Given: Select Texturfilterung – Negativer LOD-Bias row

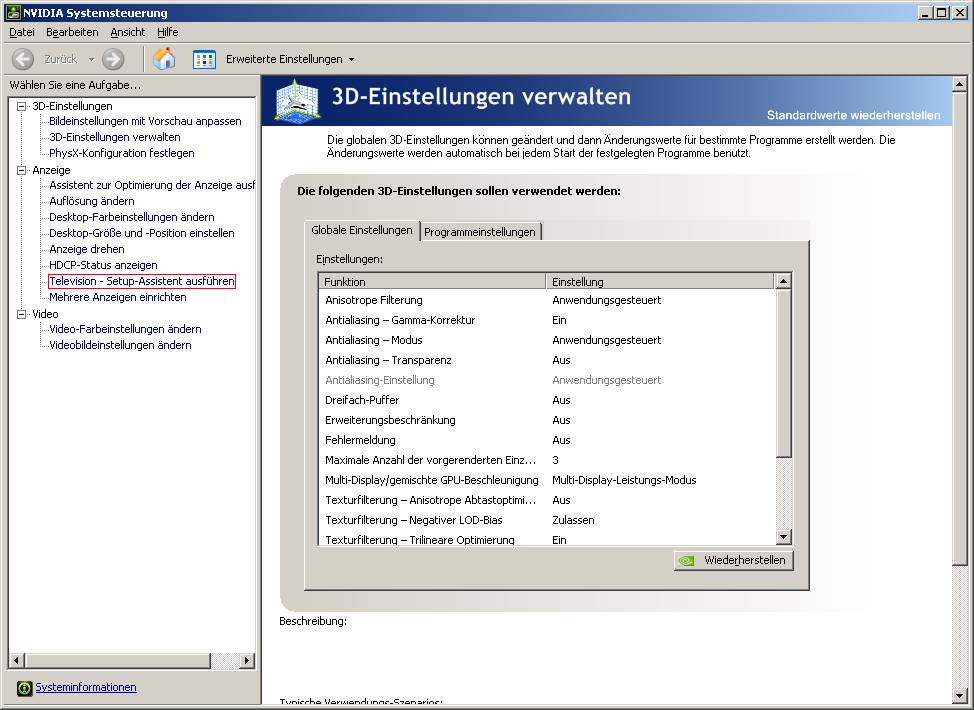Looking at the screenshot, I should pyautogui.click(x=547, y=521).
